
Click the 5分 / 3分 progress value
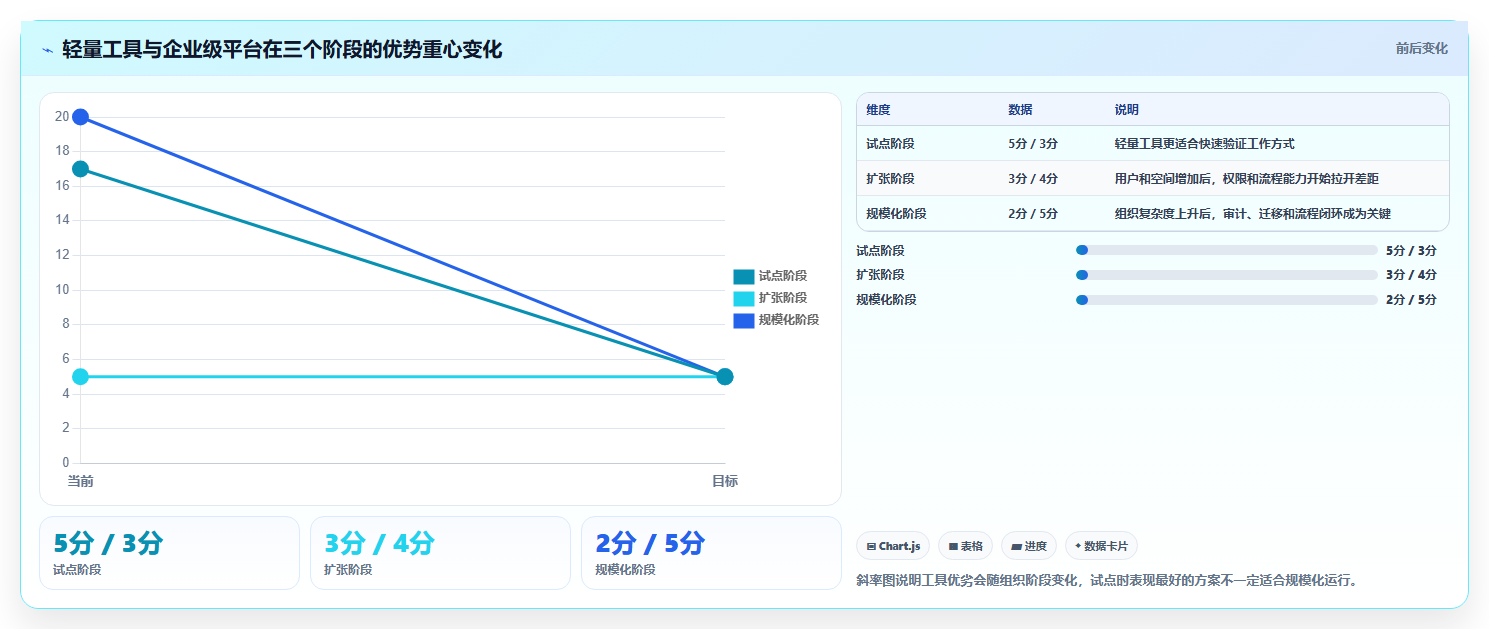pos(1411,251)
